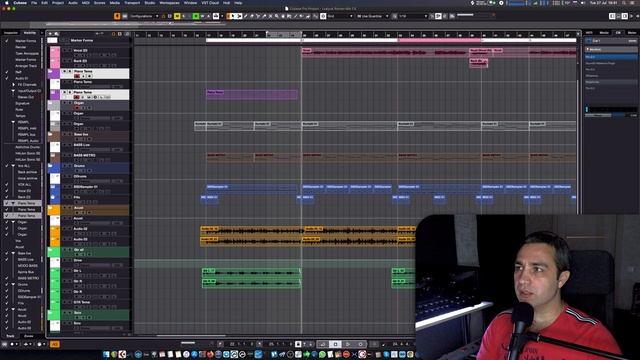Click the pink Vocal 03 track color swatch
The height and width of the screenshot is (360, 640).
tap(54, 51)
